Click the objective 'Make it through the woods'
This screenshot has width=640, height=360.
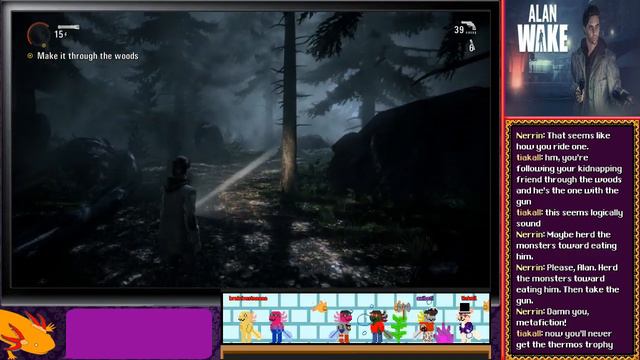(x=87, y=56)
